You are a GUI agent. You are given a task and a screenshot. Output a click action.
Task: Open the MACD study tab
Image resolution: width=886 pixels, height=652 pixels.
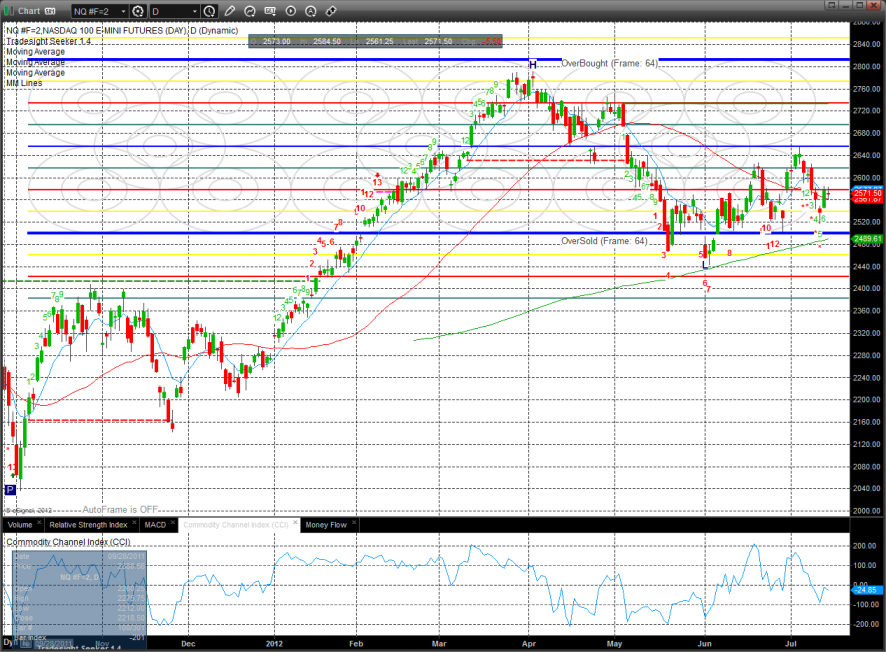(x=155, y=524)
